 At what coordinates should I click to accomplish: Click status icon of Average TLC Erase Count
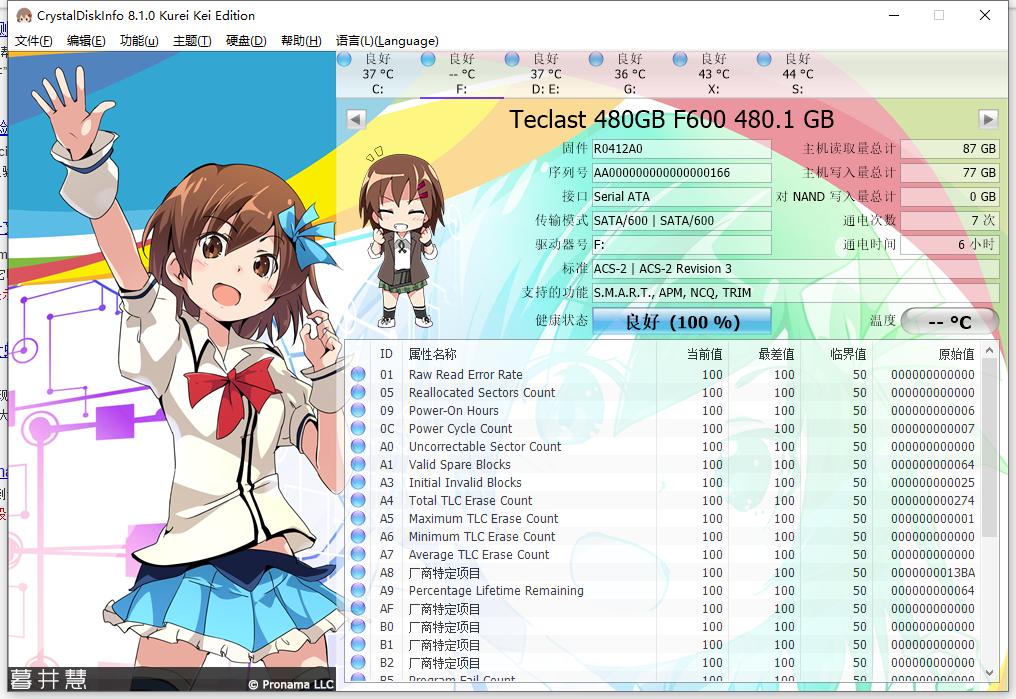(x=358, y=554)
